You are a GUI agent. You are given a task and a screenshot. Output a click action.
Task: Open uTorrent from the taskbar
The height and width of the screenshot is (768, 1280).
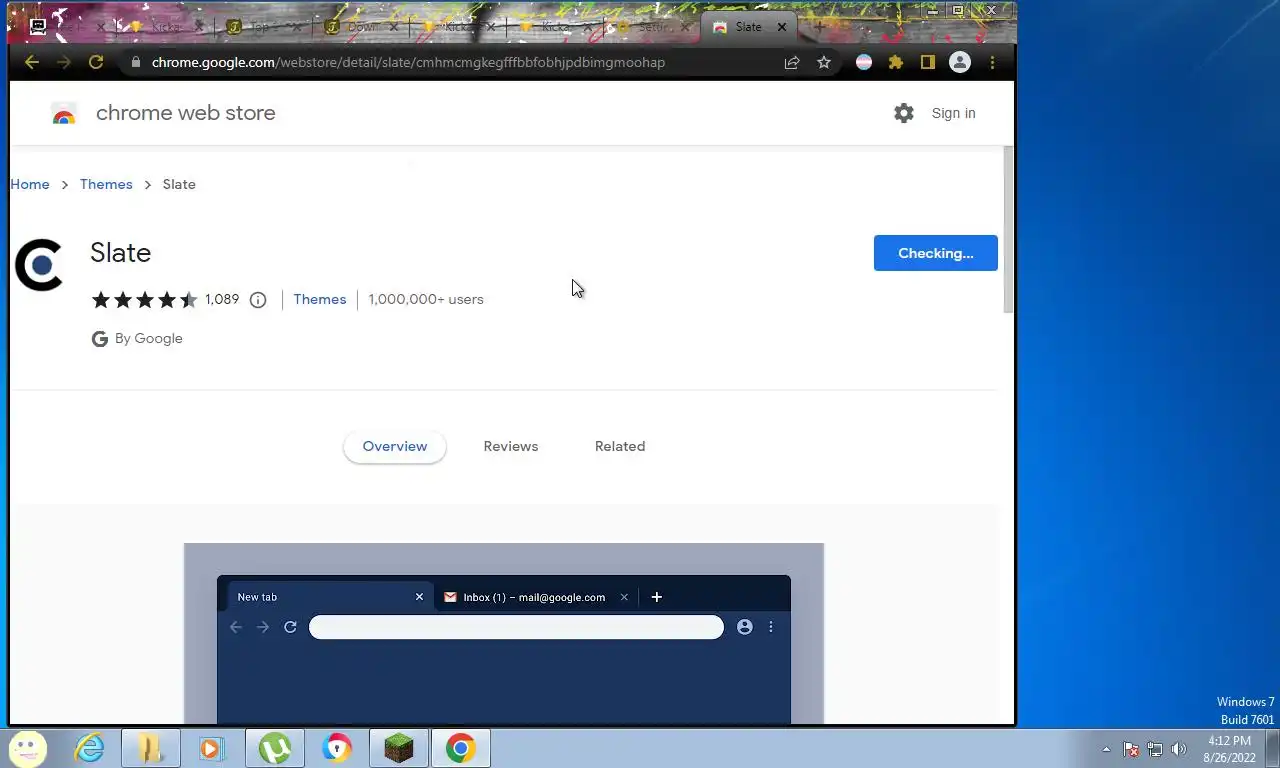tap(275, 748)
